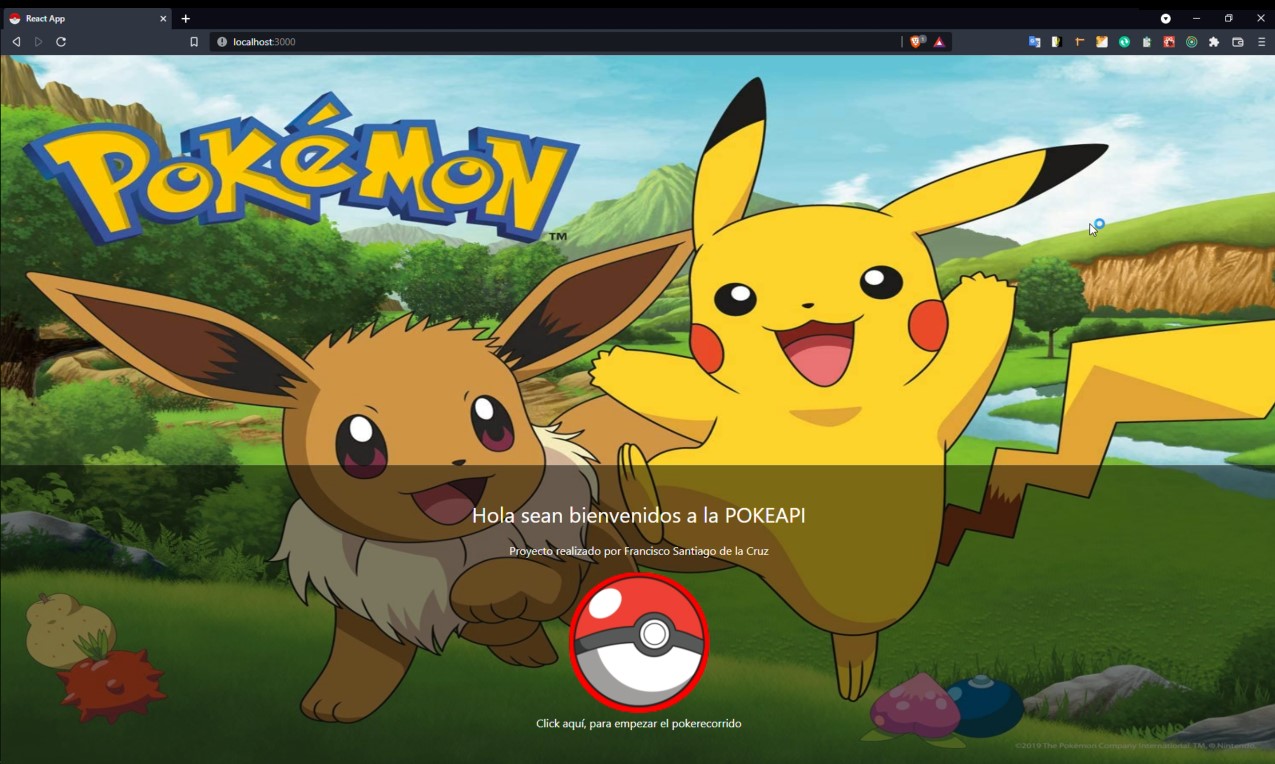Image resolution: width=1275 pixels, height=764 pixels.
Task: View site security info icon
Action: 222,42
